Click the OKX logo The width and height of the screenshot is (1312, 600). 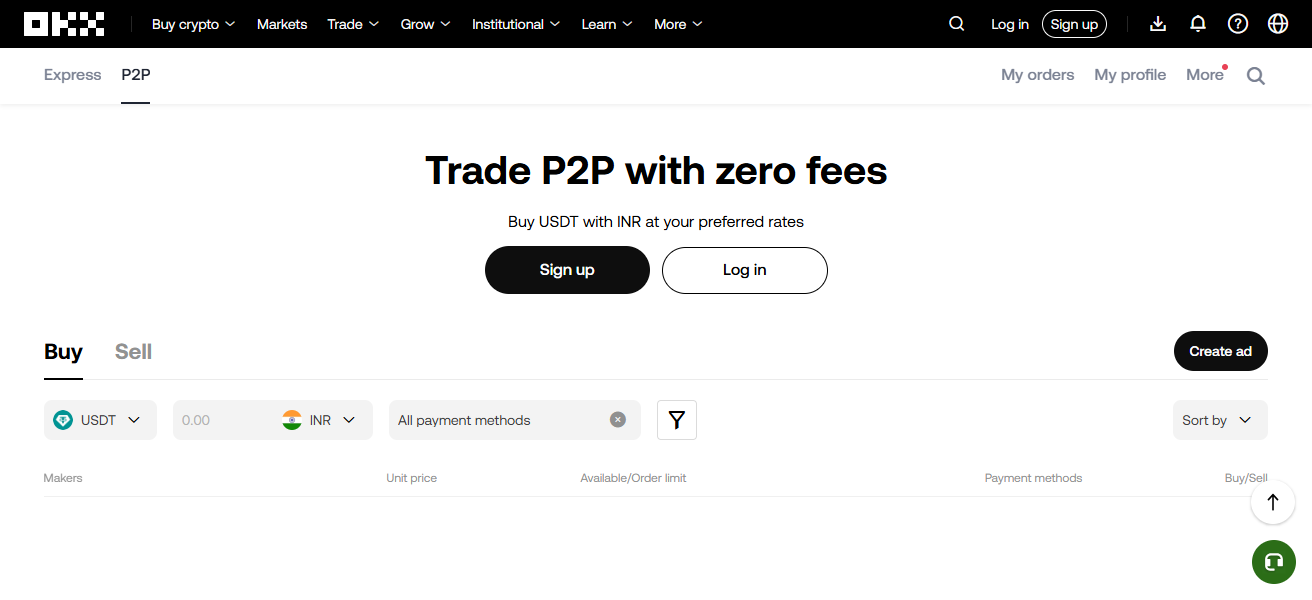tap(63, 23)
